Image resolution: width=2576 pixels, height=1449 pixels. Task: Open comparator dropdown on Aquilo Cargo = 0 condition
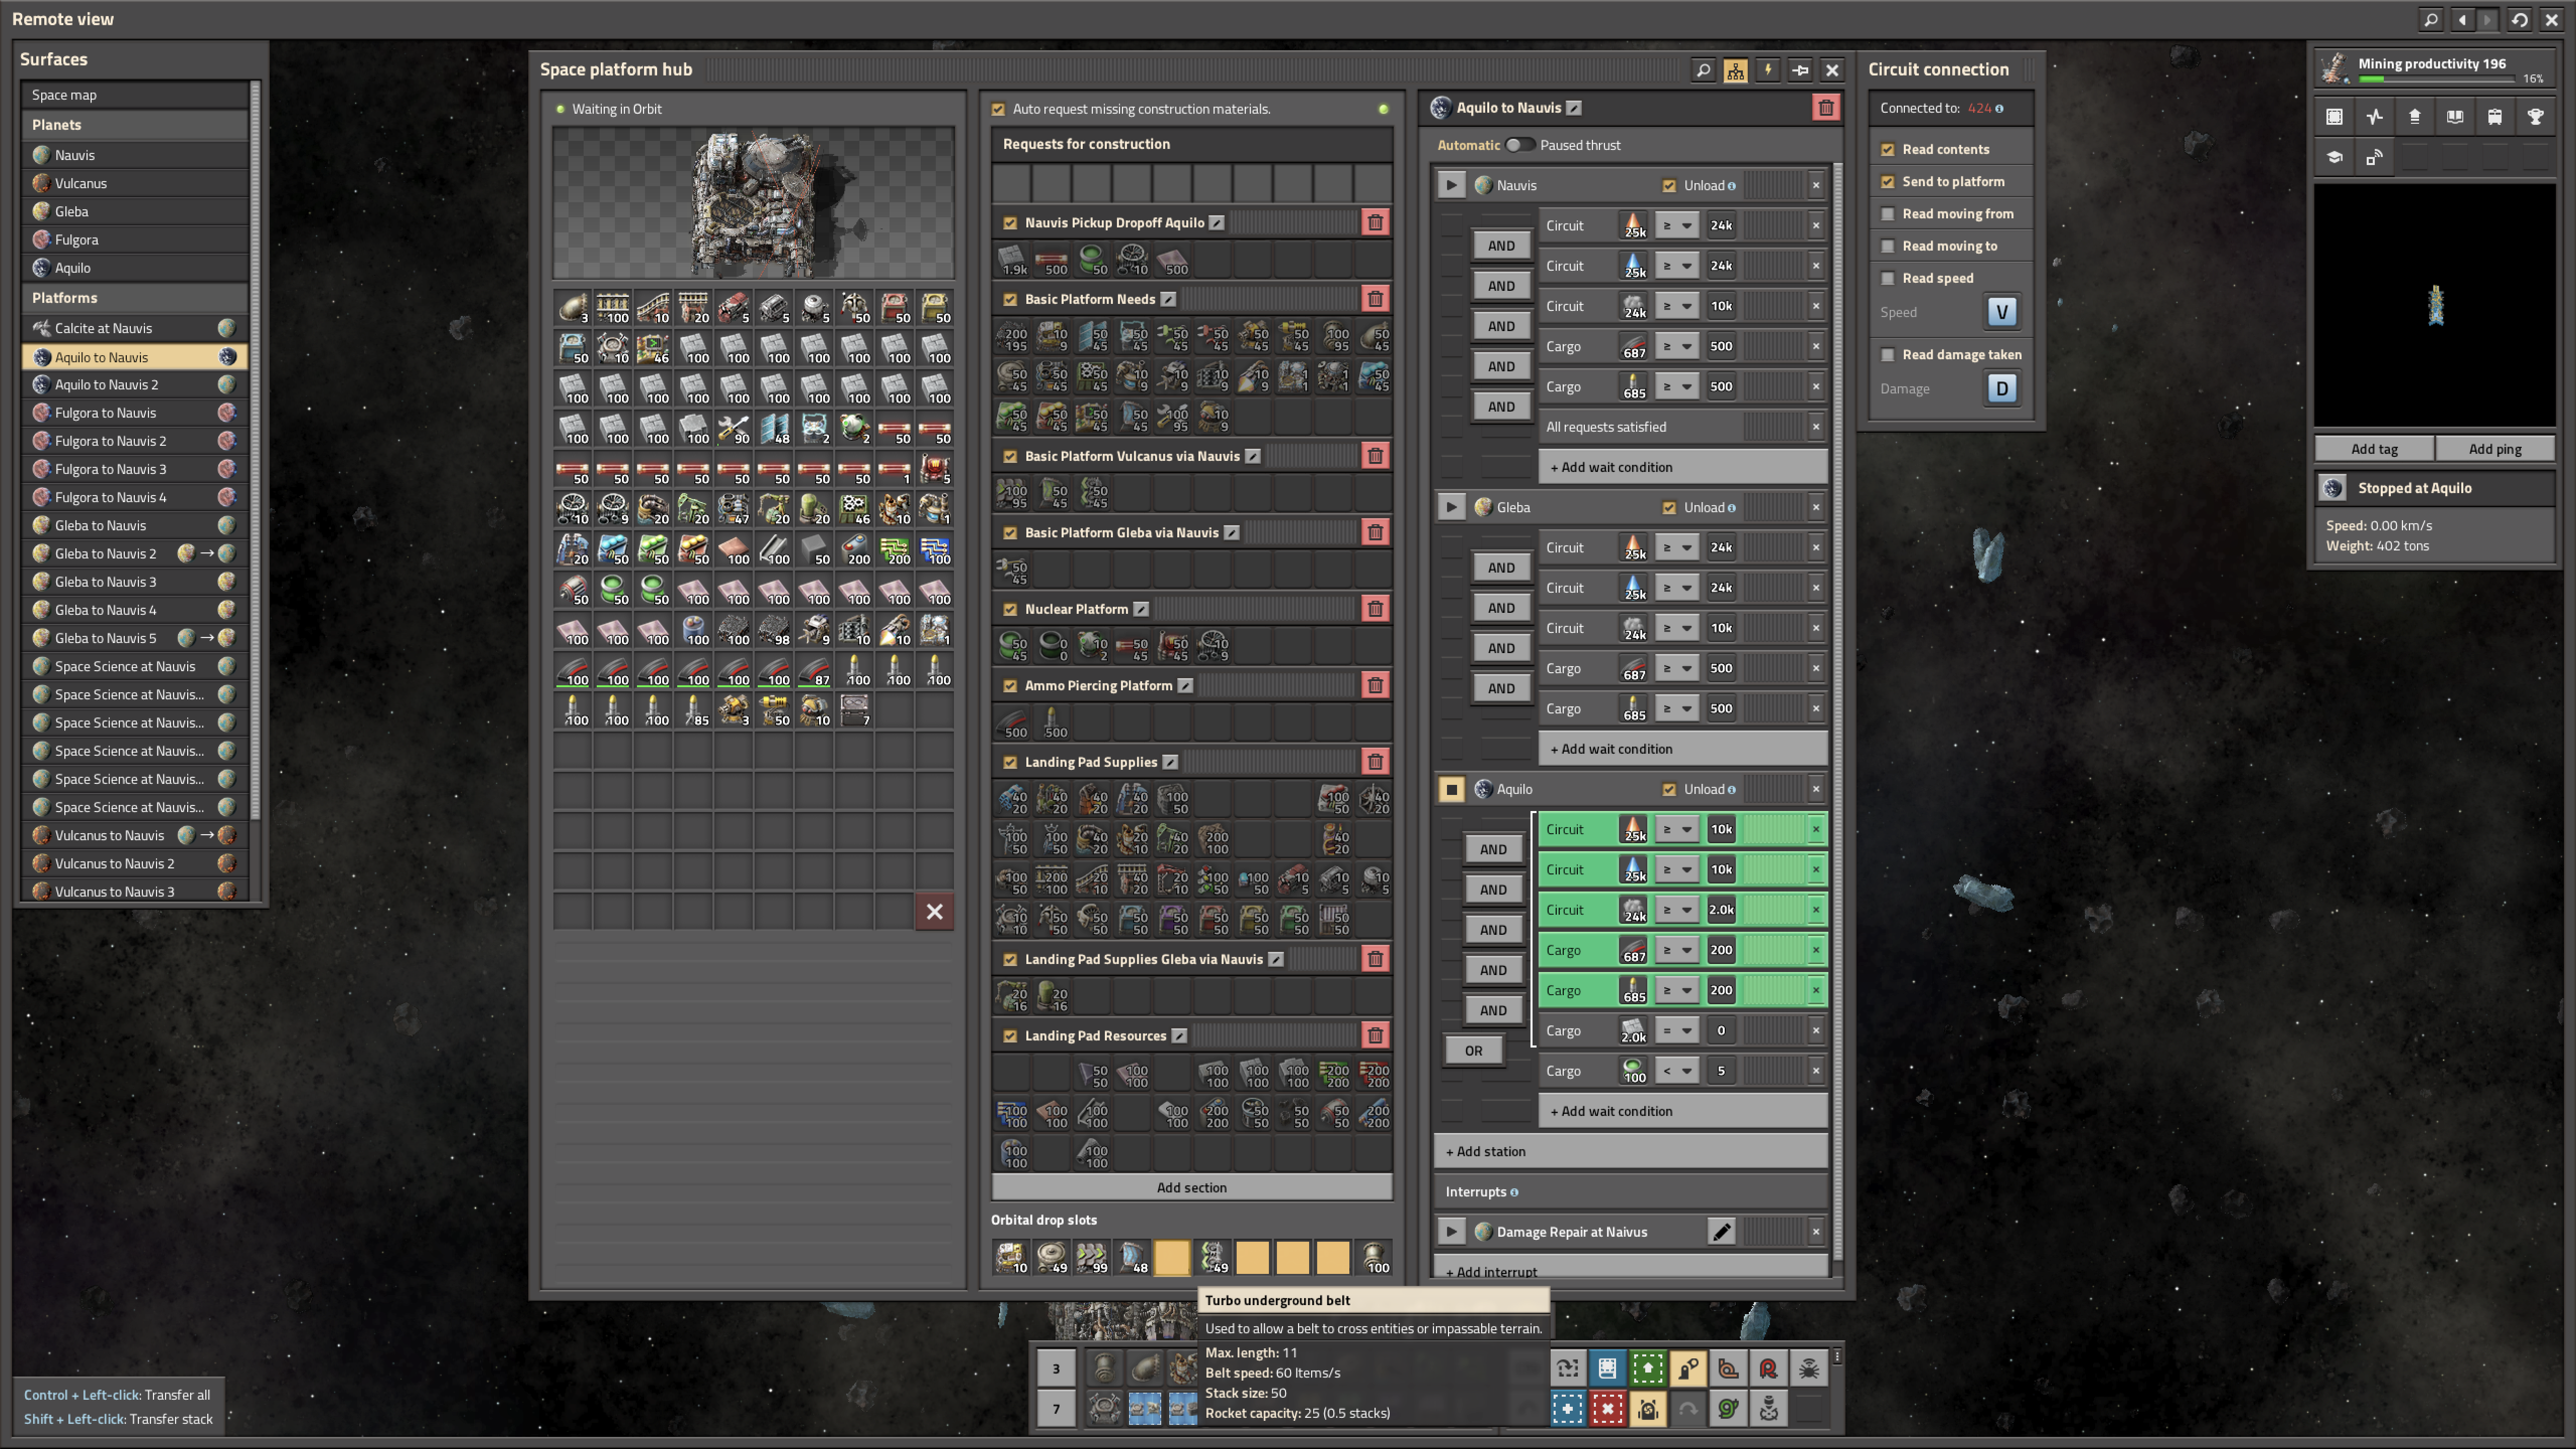pos(1676,1031)
